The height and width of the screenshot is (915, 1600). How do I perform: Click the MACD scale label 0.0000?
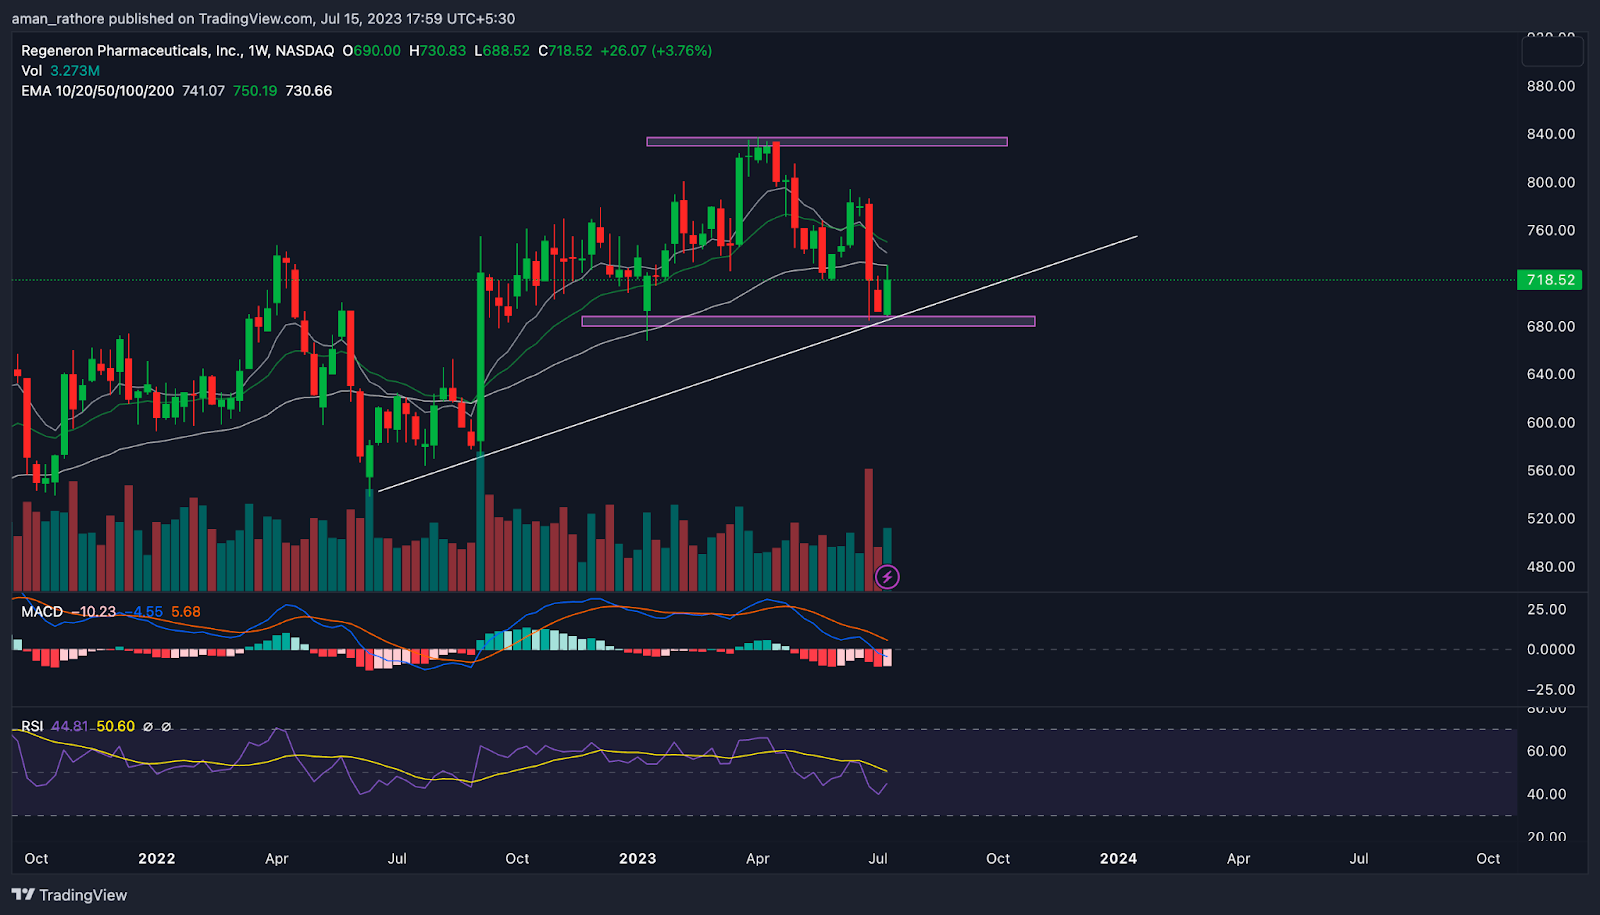tap(1551, 650)
